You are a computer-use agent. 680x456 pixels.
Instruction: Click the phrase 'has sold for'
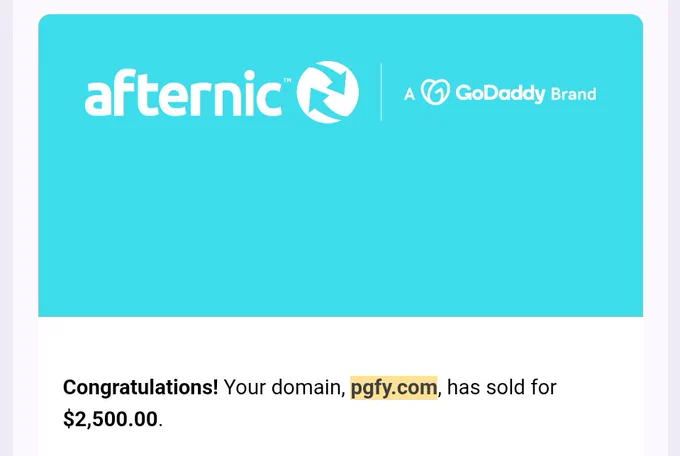click(x=502, y=387)
